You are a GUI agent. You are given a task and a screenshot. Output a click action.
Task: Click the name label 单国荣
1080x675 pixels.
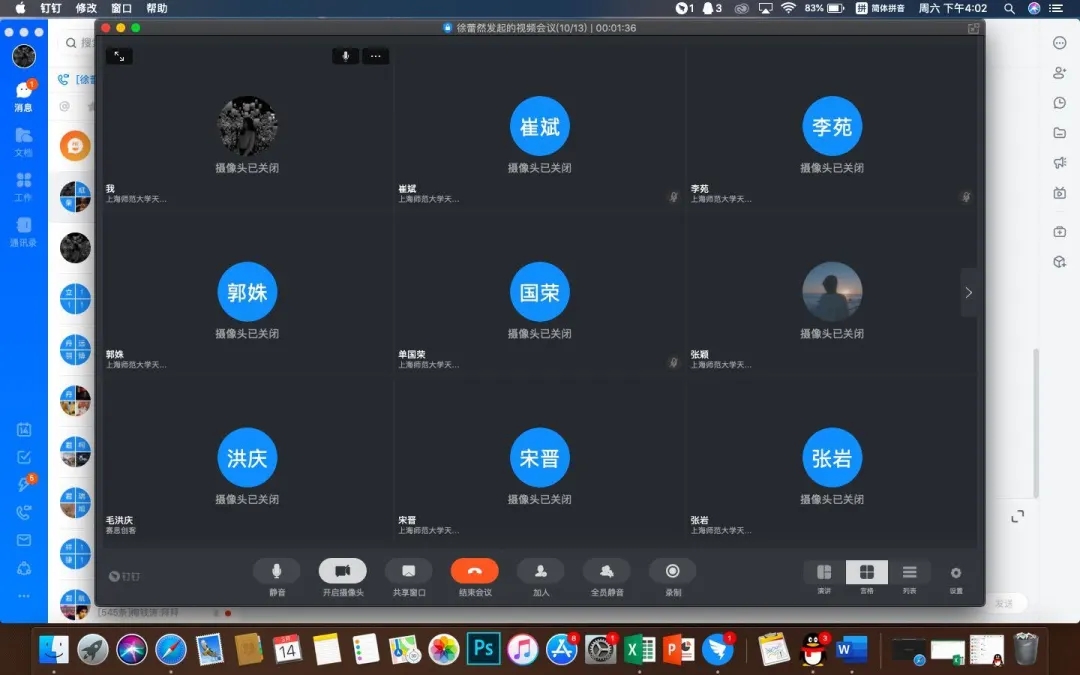click(412, 354)
